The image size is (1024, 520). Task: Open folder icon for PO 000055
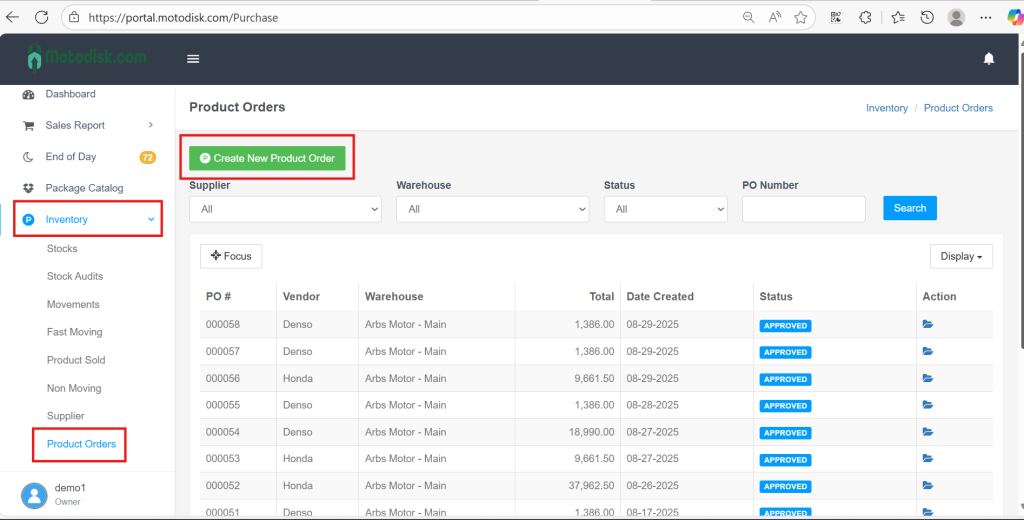(x=928, y=405)
